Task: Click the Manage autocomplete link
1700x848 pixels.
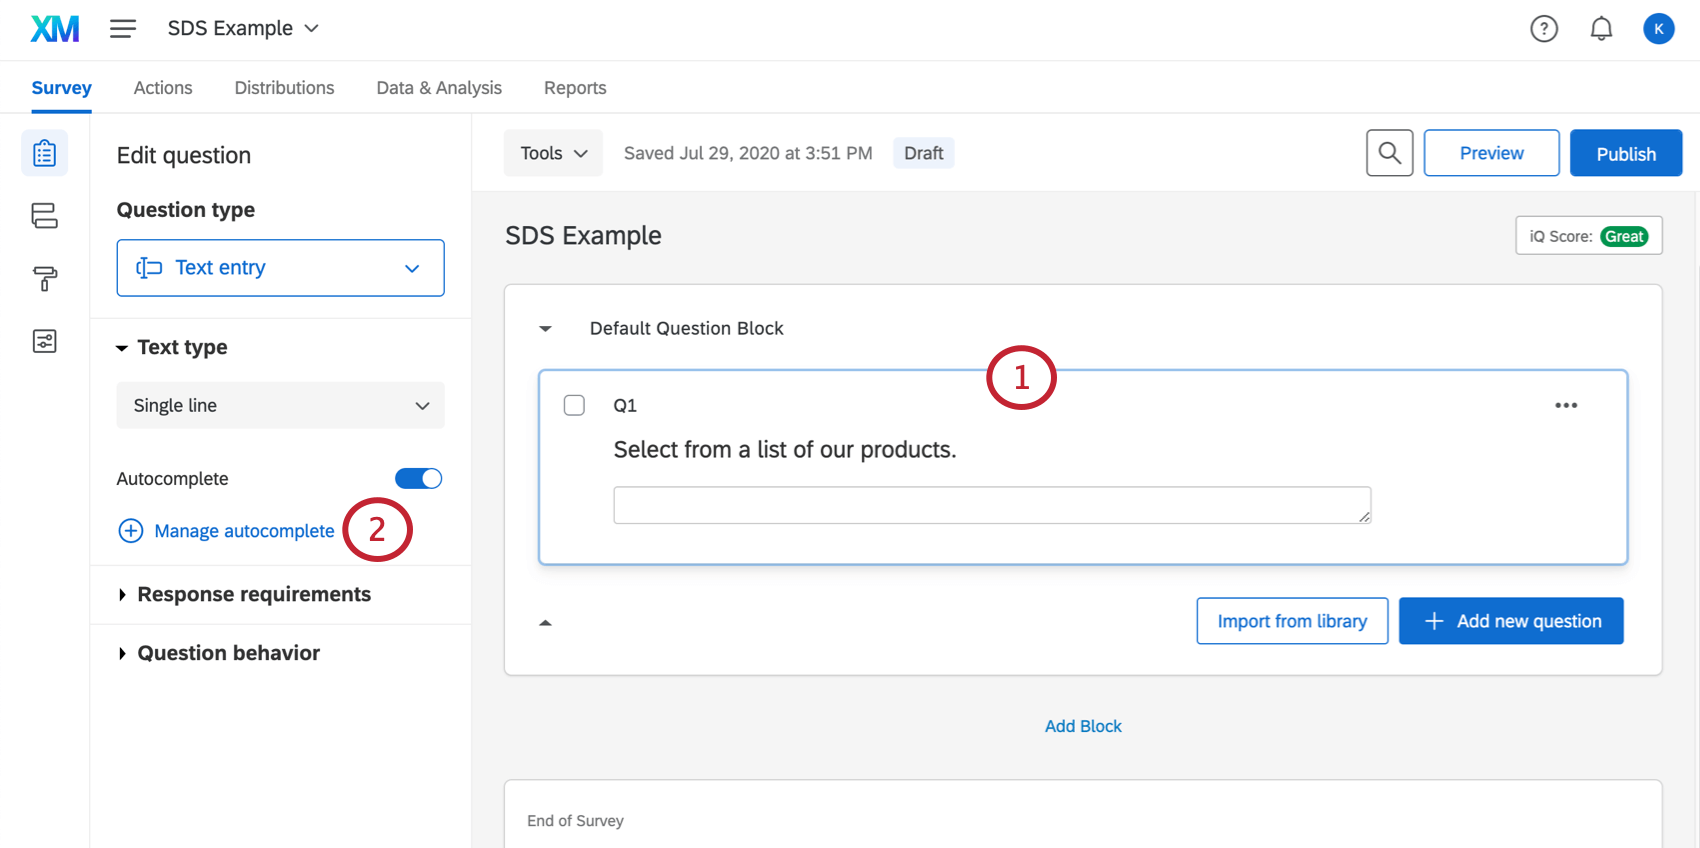Action: click(243, 531)
